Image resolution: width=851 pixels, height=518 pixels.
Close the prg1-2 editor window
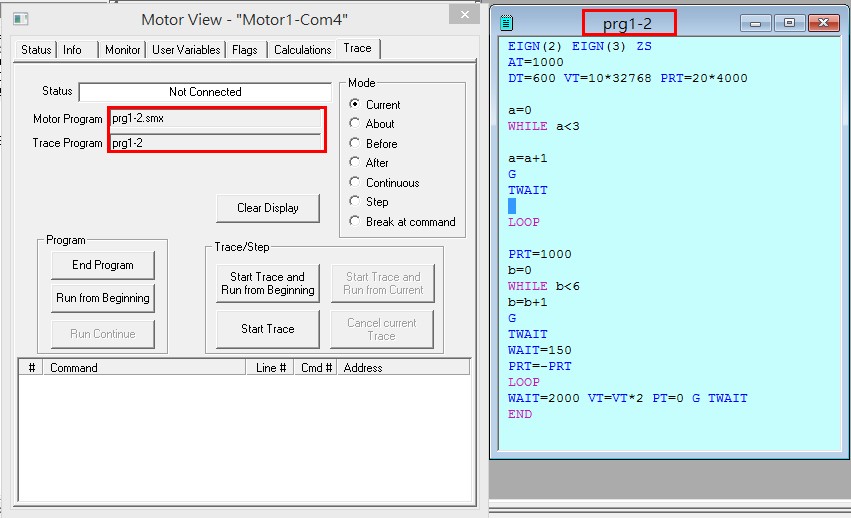(x=823, y=23)
